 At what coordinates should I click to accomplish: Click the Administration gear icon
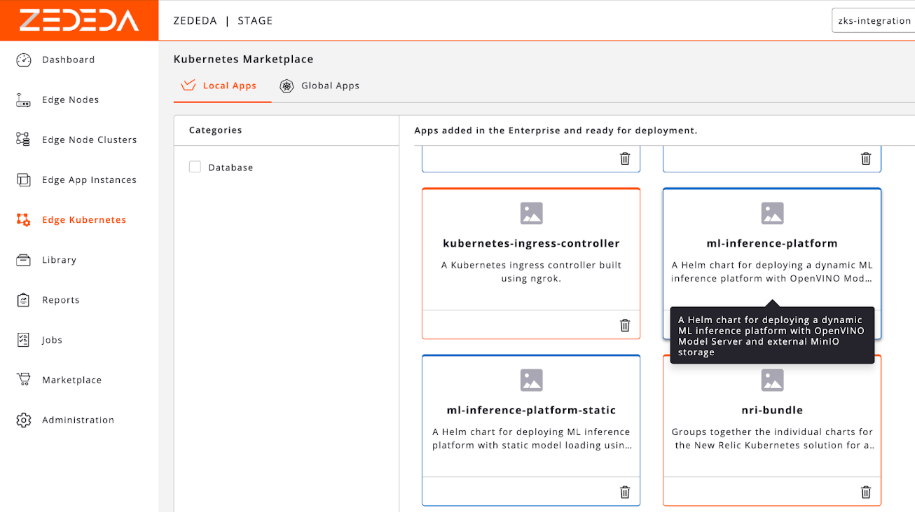(24, 420)
